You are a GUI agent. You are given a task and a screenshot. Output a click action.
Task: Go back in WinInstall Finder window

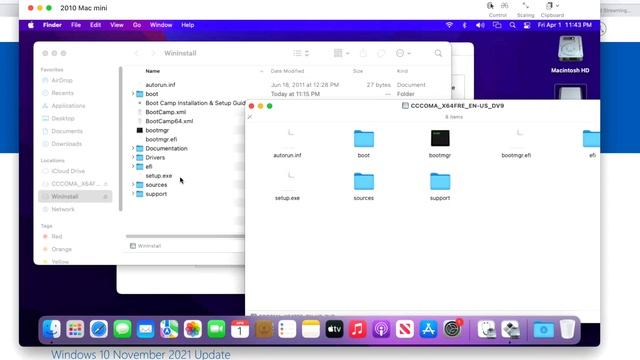[137, 53]
